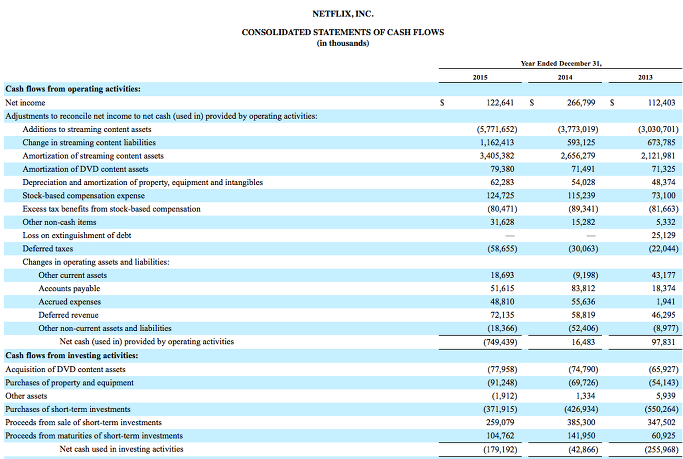Select the value 79,380
The width and height of the screenshot is (683, 459).
[503, 169]
